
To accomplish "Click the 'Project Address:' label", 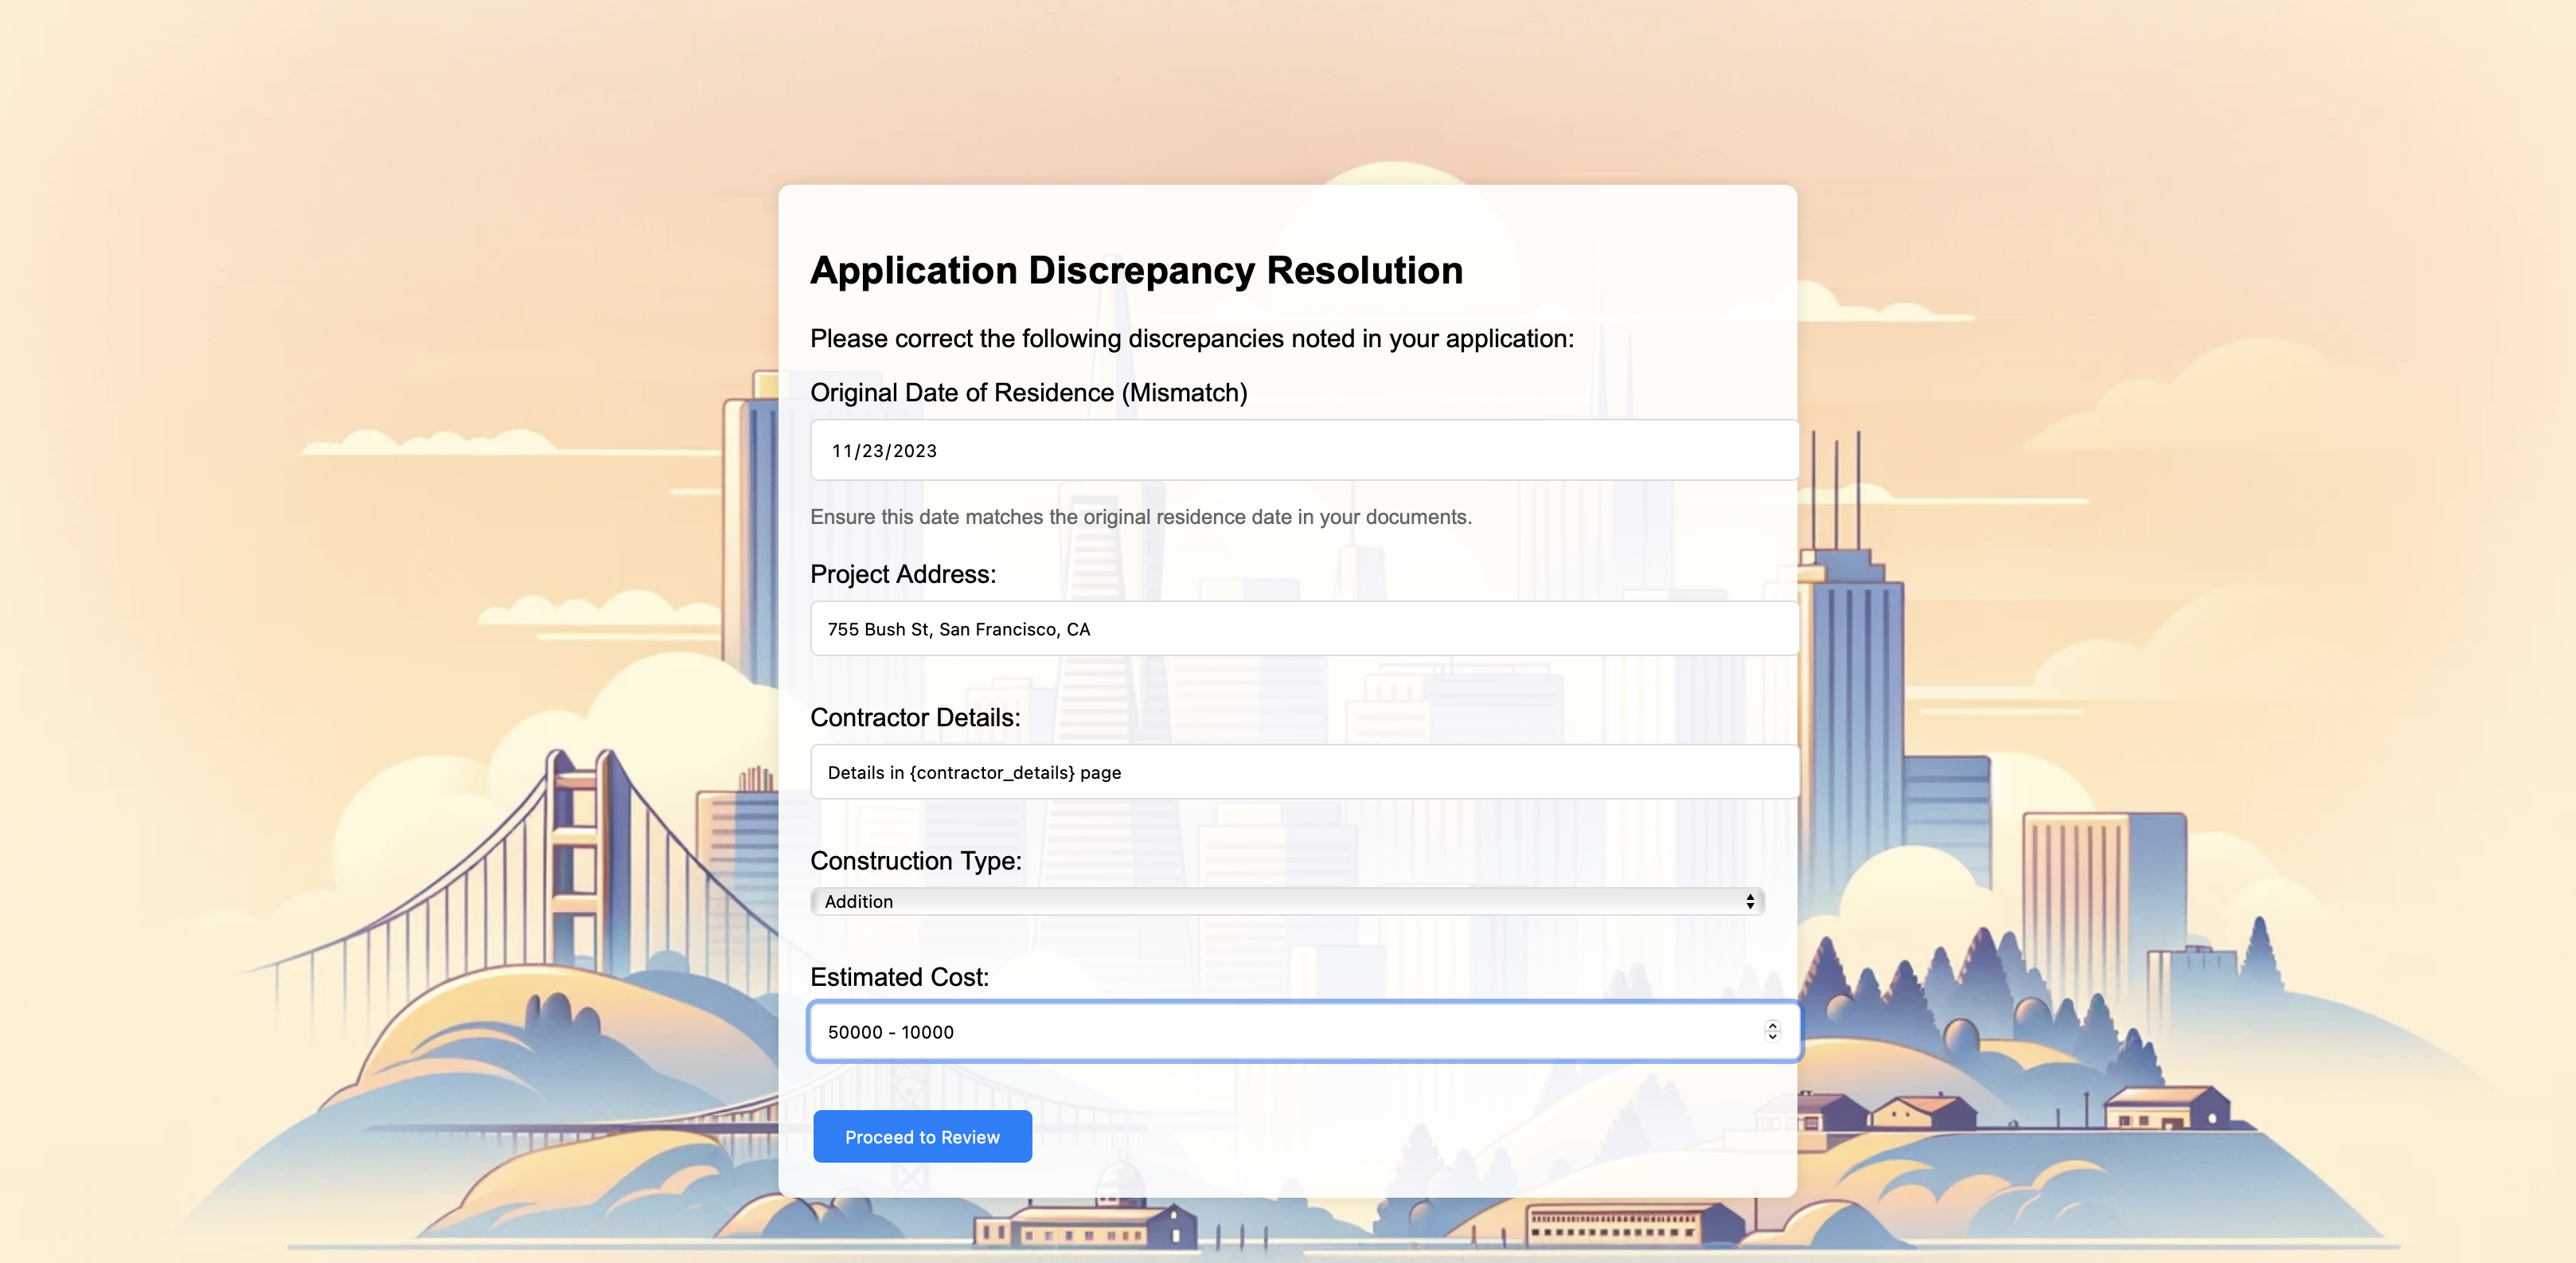I will 902,574.
